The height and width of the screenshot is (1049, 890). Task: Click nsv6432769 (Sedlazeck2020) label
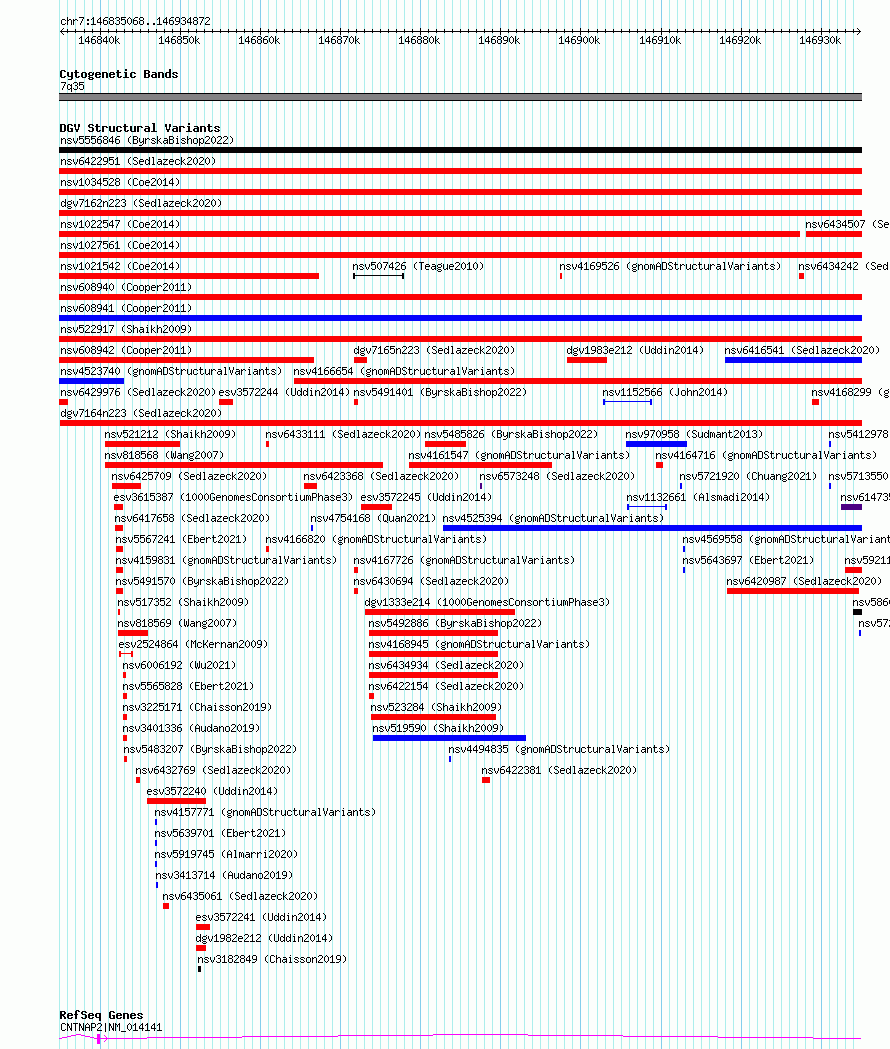[x=213, y=770]
